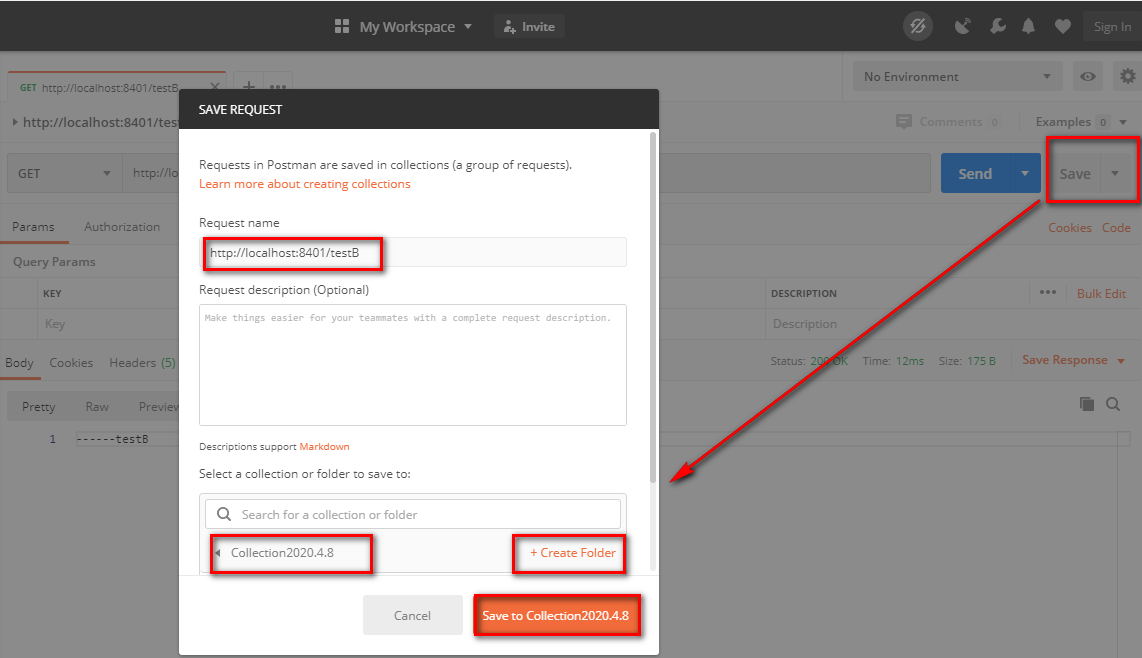
Task: Open Examples dropdown
Action: point(1081,122)
